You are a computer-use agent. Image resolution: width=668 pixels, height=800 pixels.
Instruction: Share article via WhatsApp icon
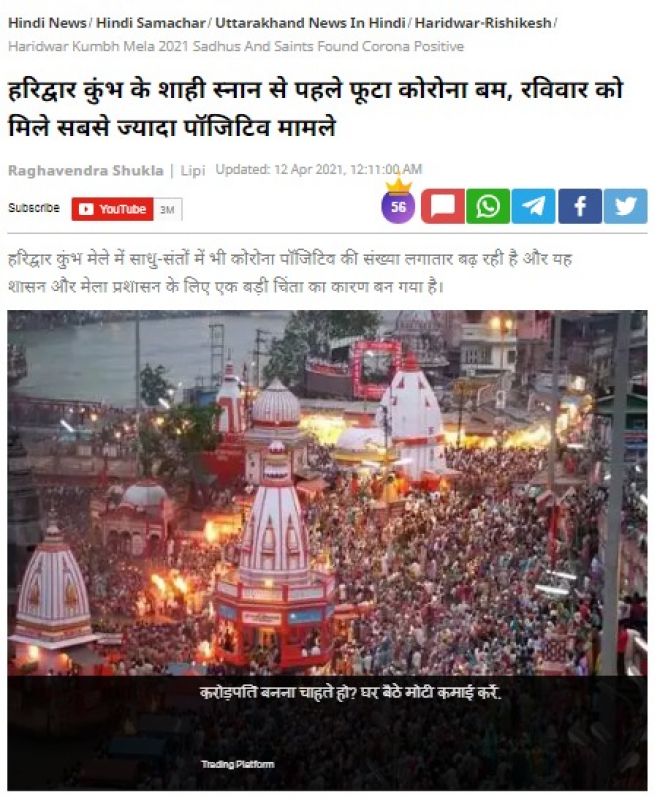(488, 206)
